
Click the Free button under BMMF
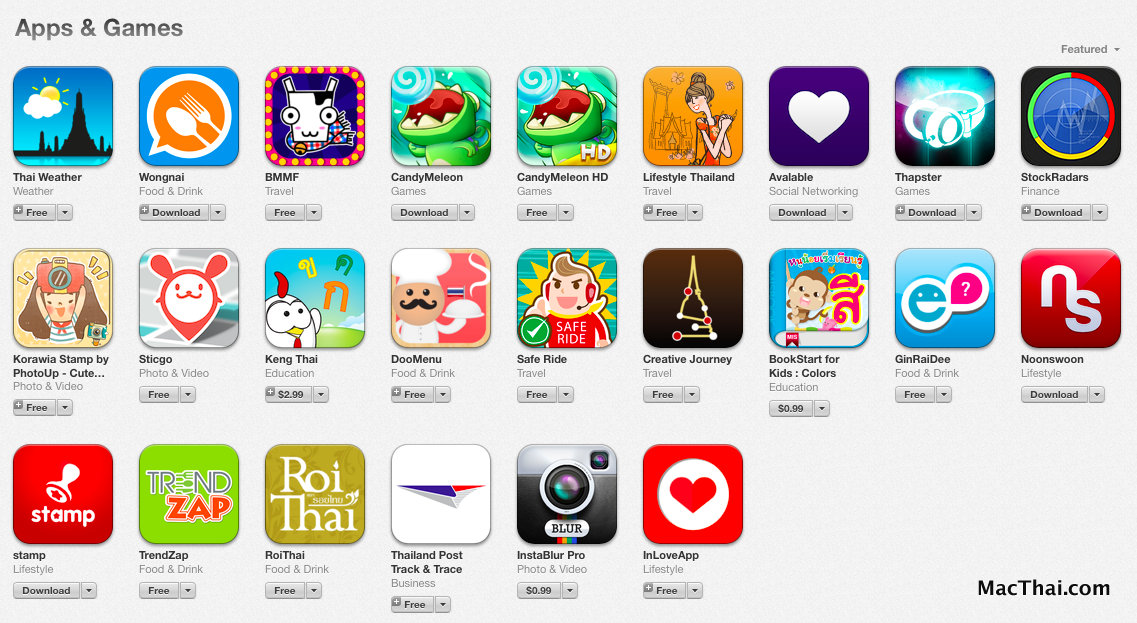tap(285, 213)
